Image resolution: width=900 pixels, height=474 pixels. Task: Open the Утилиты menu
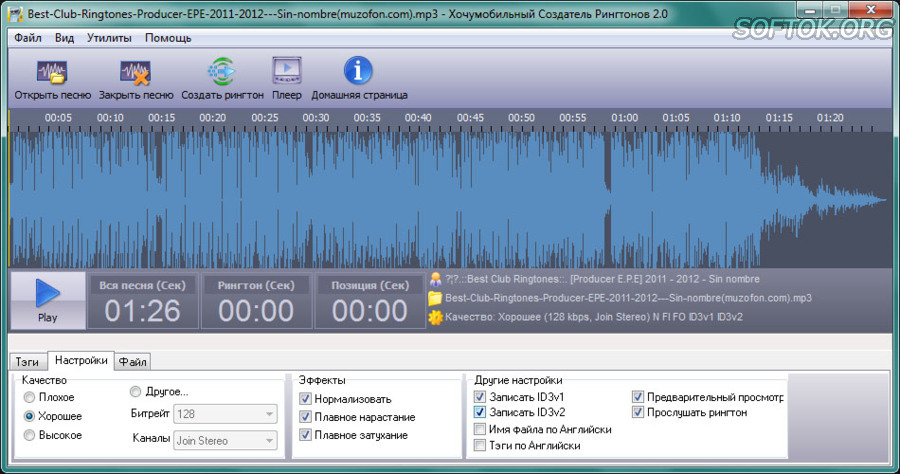[x=109, y=38]
